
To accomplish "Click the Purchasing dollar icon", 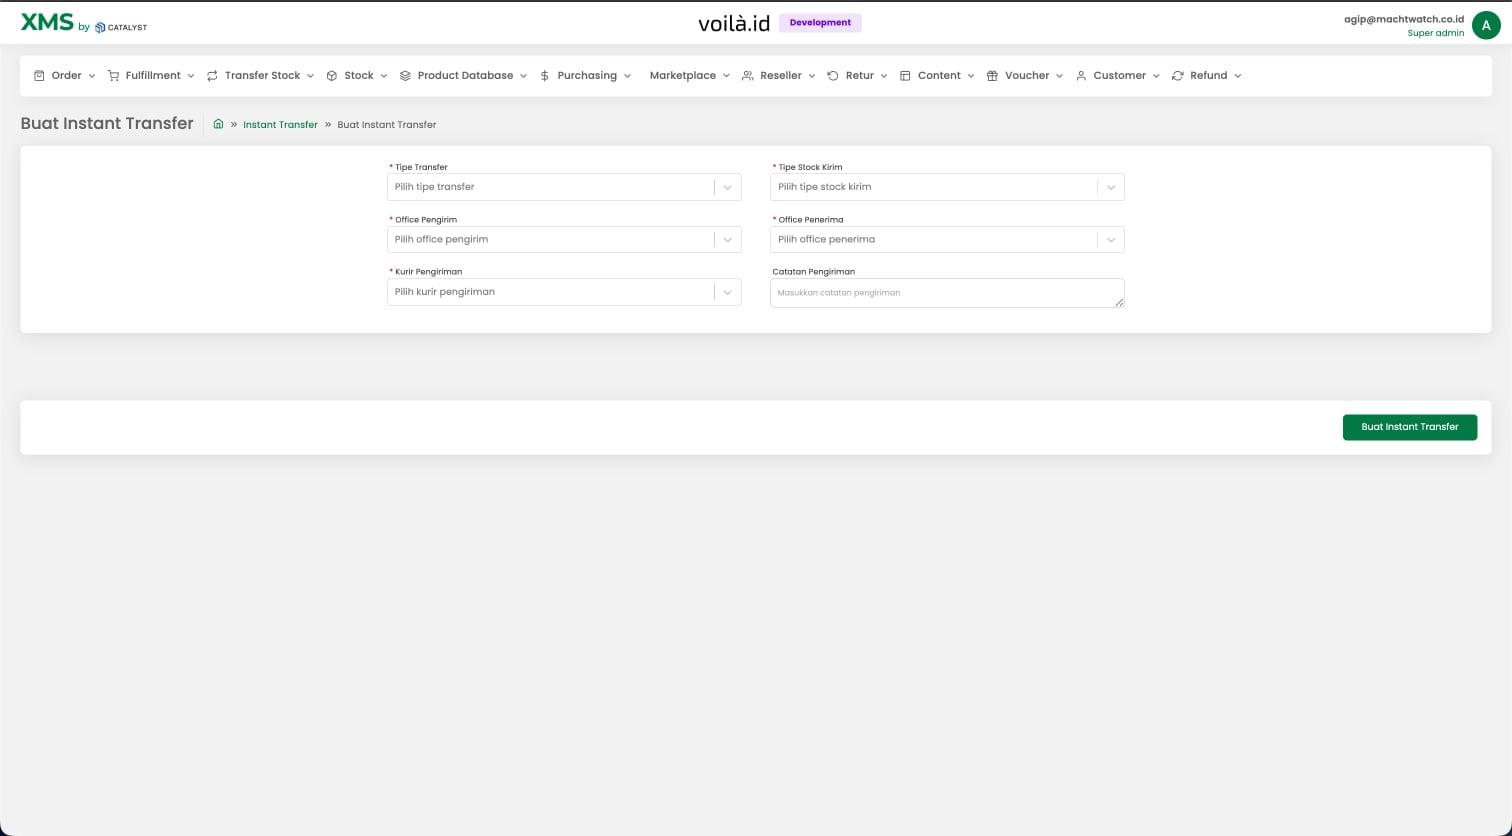I will 544,76.
